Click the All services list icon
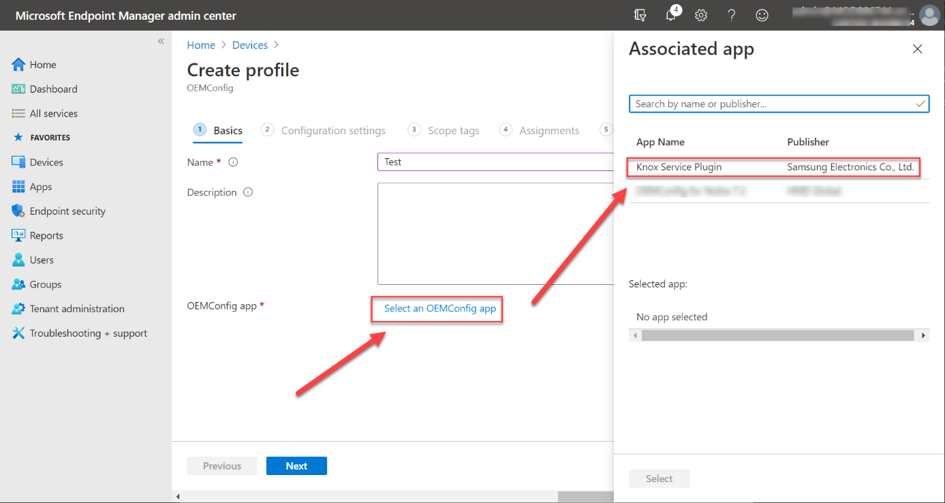This screenshot has width=945, height=503. tap(19, 113)
